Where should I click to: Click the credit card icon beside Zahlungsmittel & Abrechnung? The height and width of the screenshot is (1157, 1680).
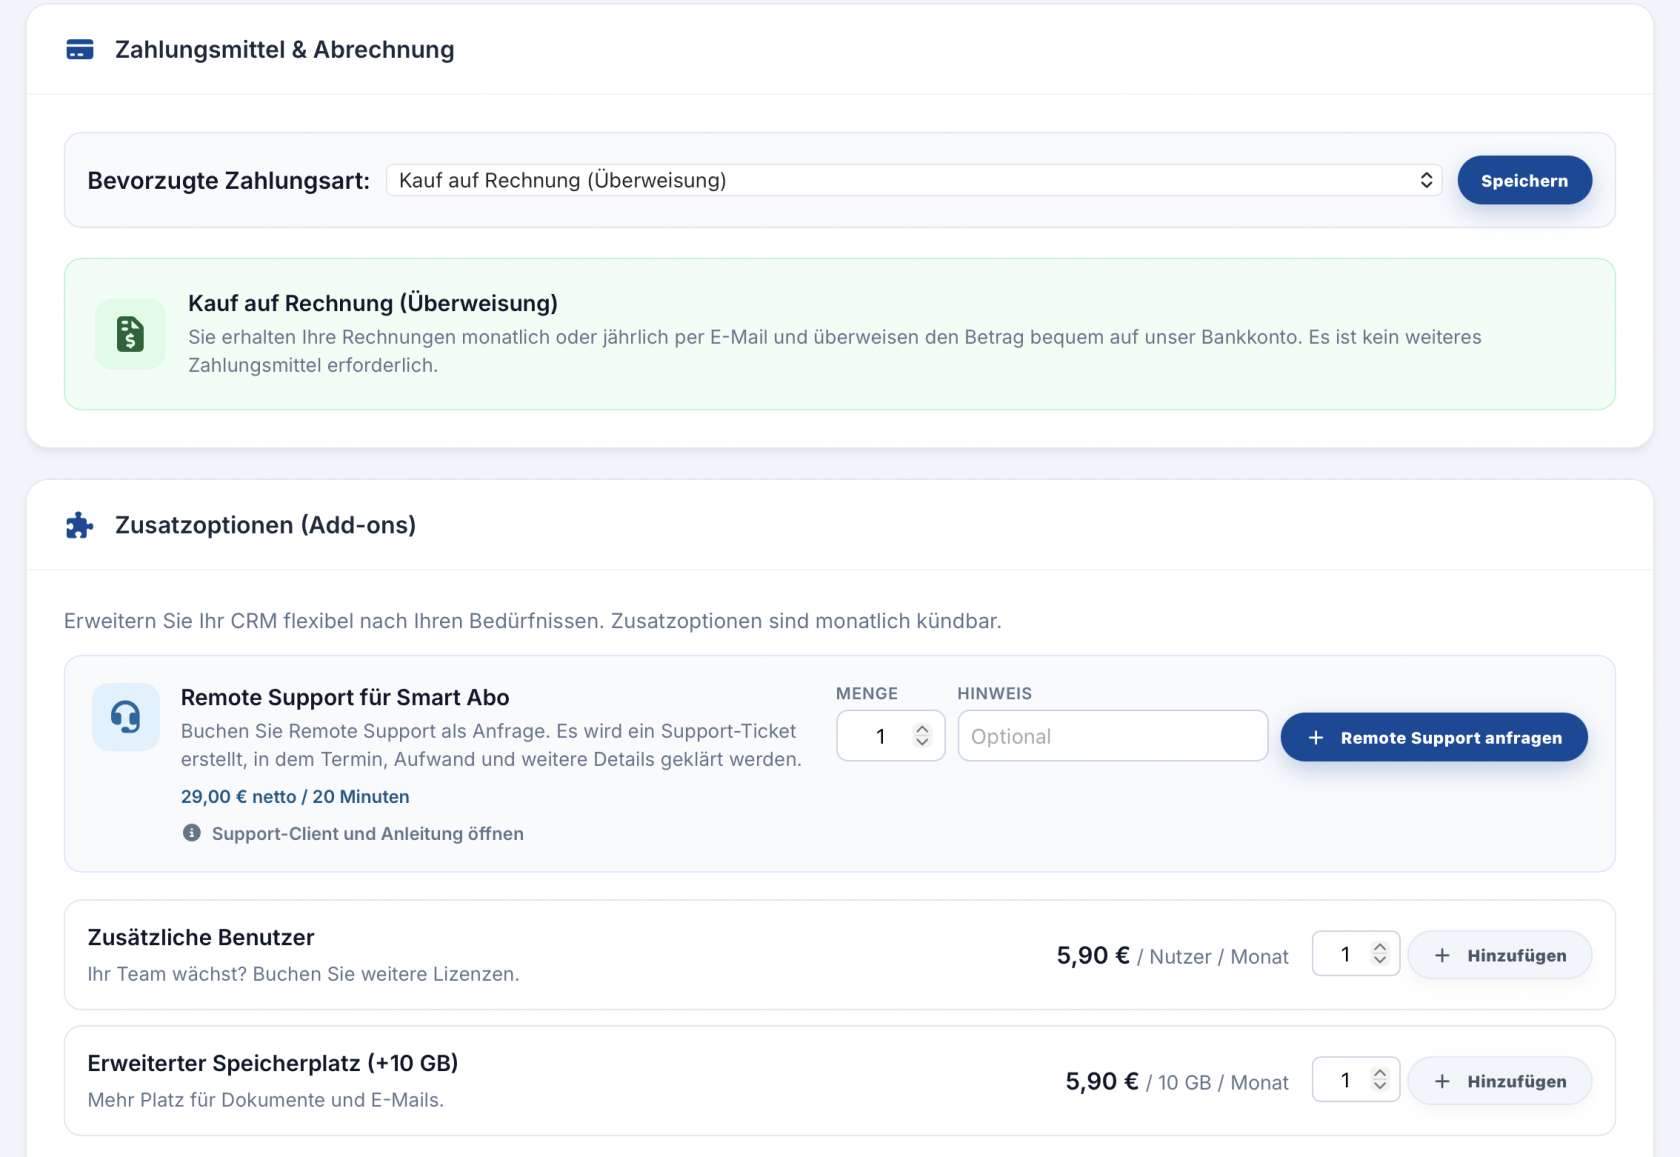click(80, 49)
